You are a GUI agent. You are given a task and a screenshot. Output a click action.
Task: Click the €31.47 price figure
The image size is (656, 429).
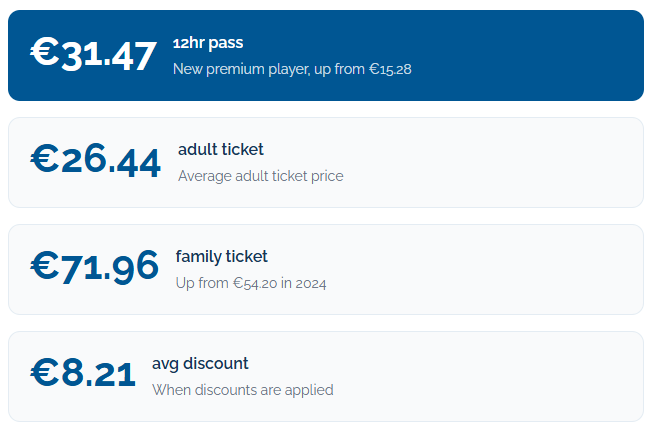[93, 54]
